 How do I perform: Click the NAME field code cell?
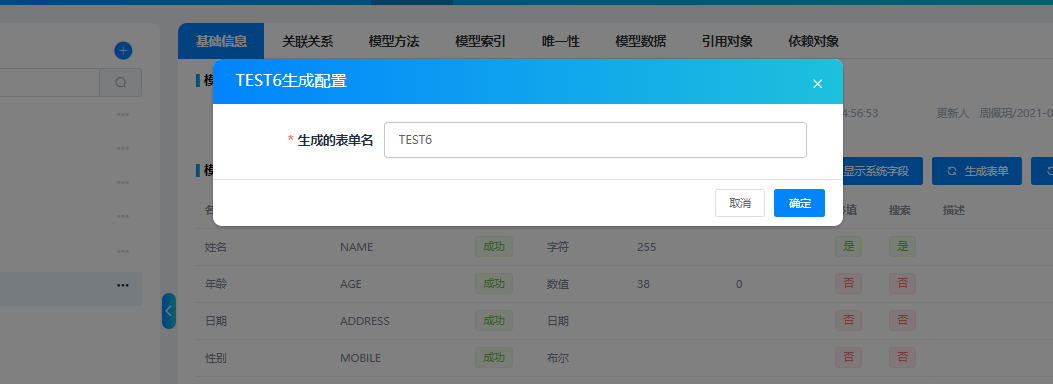[357, 247]
